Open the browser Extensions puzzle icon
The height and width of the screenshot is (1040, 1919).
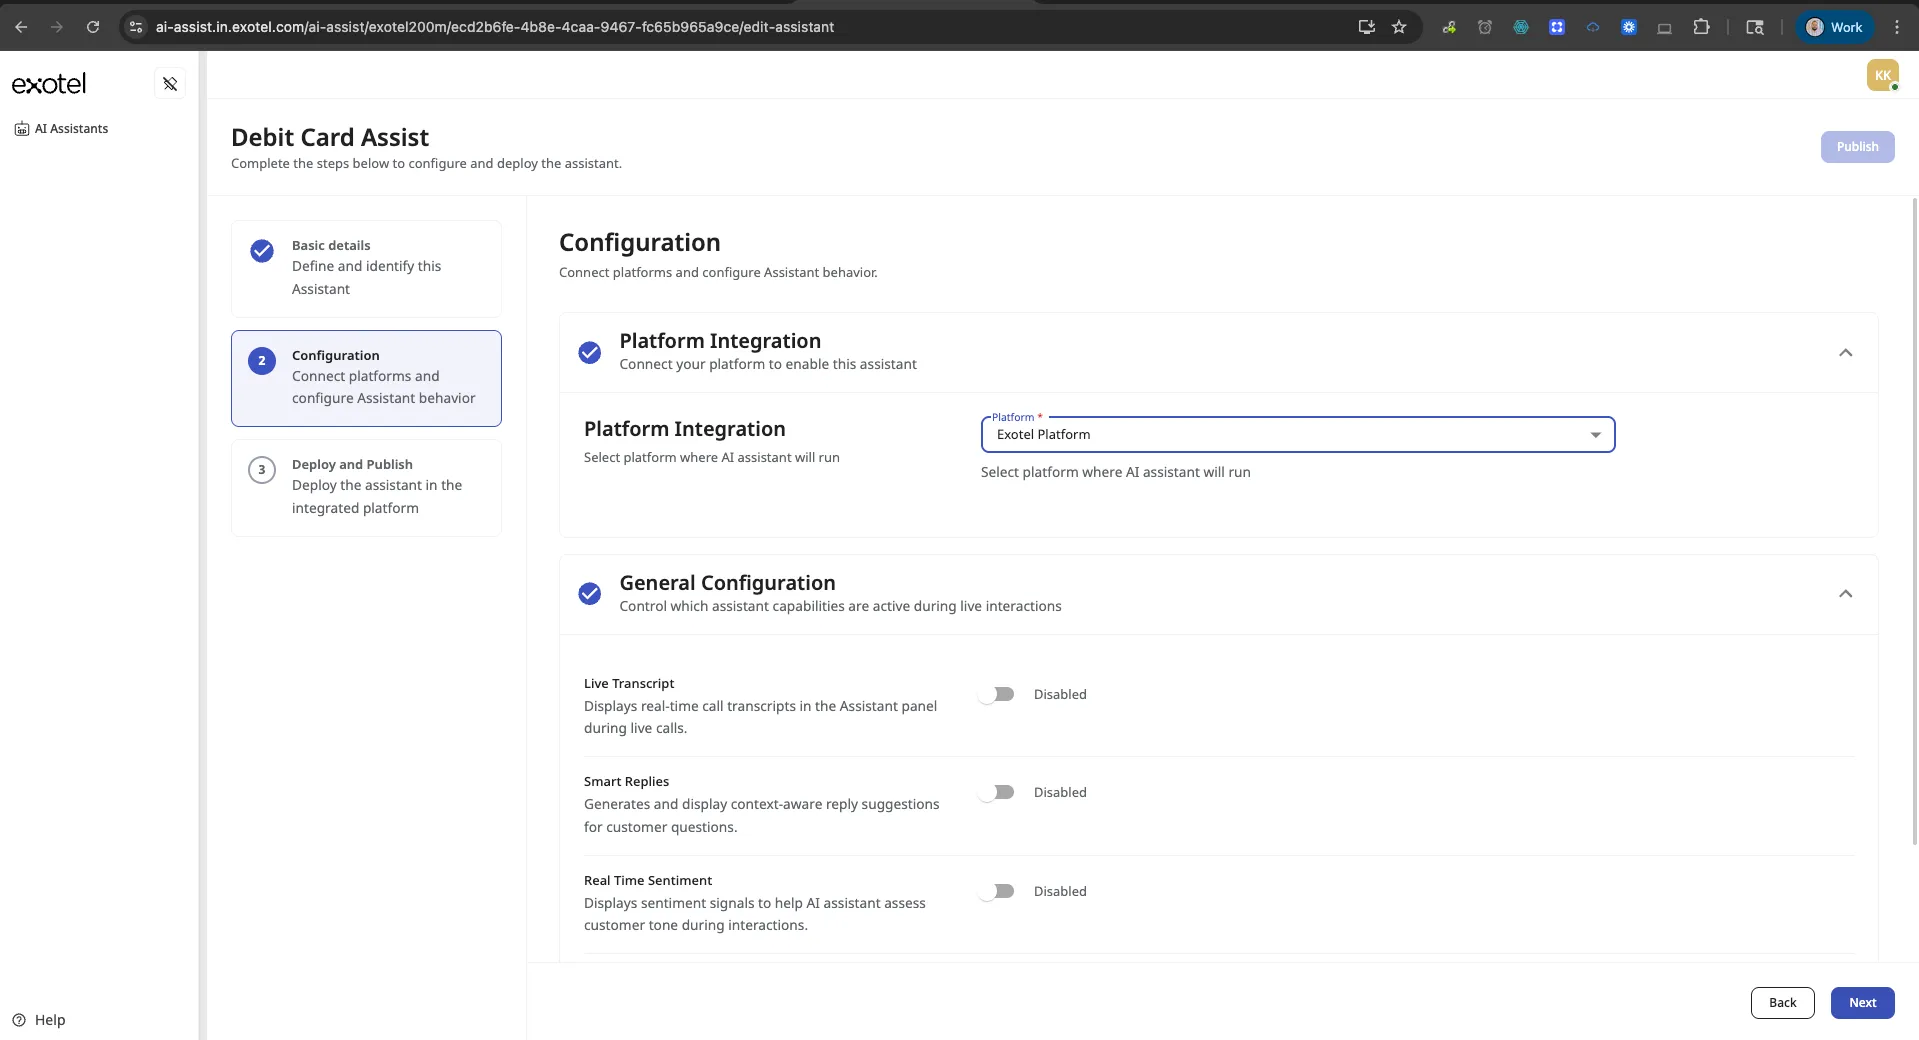[x=1701, y=27]
